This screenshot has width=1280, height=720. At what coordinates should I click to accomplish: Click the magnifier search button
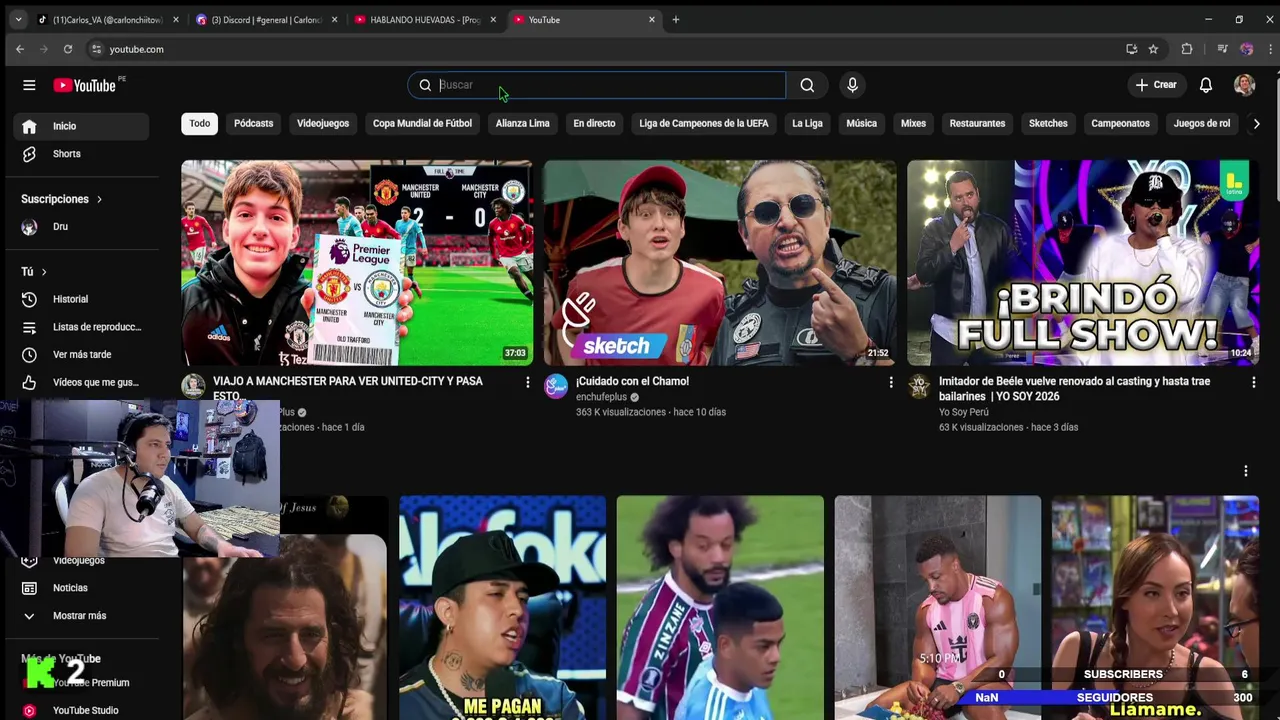[807, 85]
